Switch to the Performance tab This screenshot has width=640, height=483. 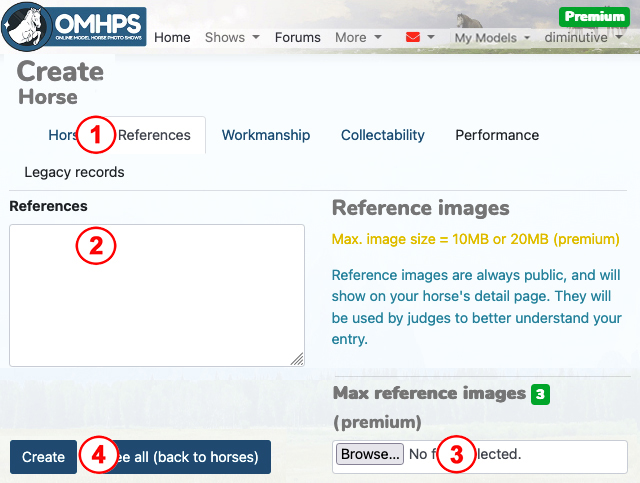tap(497, 135)
